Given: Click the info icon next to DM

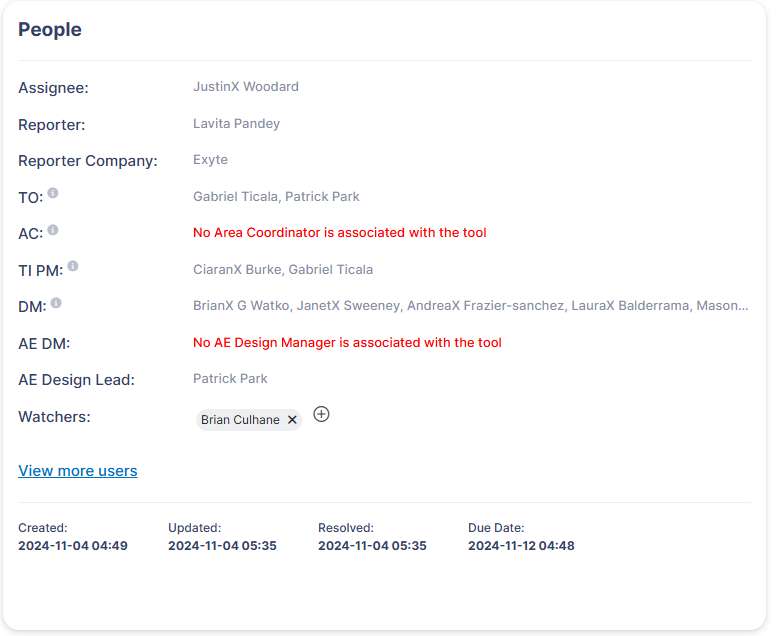Looking at the screenshot, I should pos(56,303).
